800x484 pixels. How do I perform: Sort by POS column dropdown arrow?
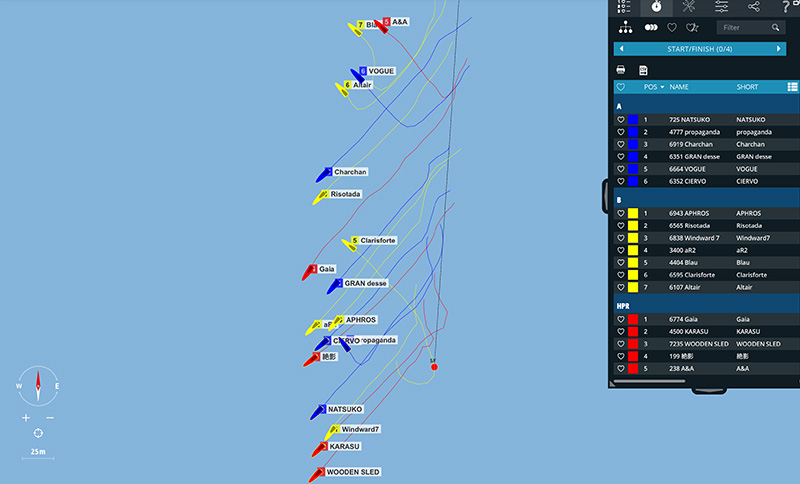(663, 87)
